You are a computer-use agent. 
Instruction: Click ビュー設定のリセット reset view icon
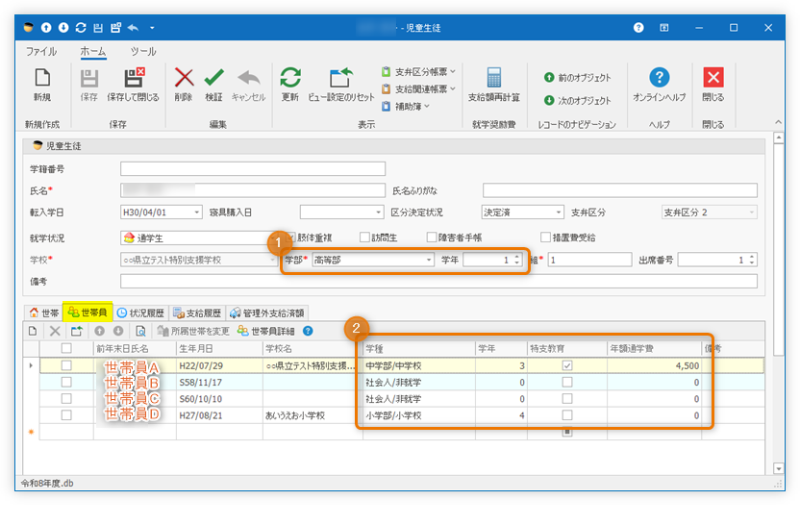click(341, 78)
